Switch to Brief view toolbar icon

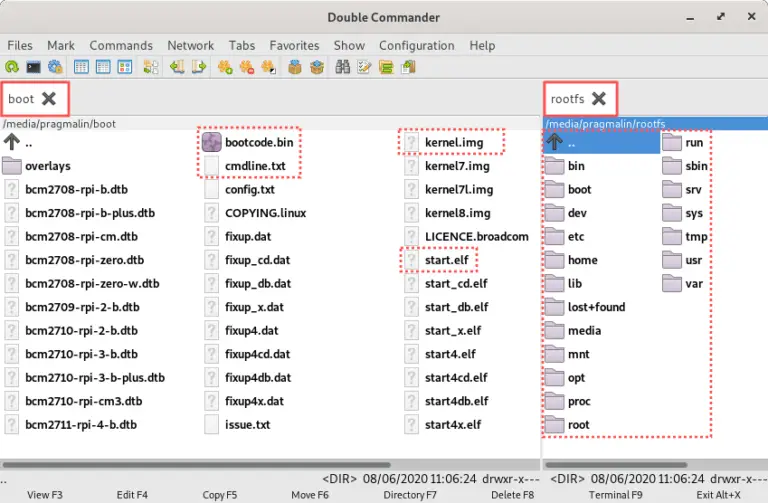point(81,67)
